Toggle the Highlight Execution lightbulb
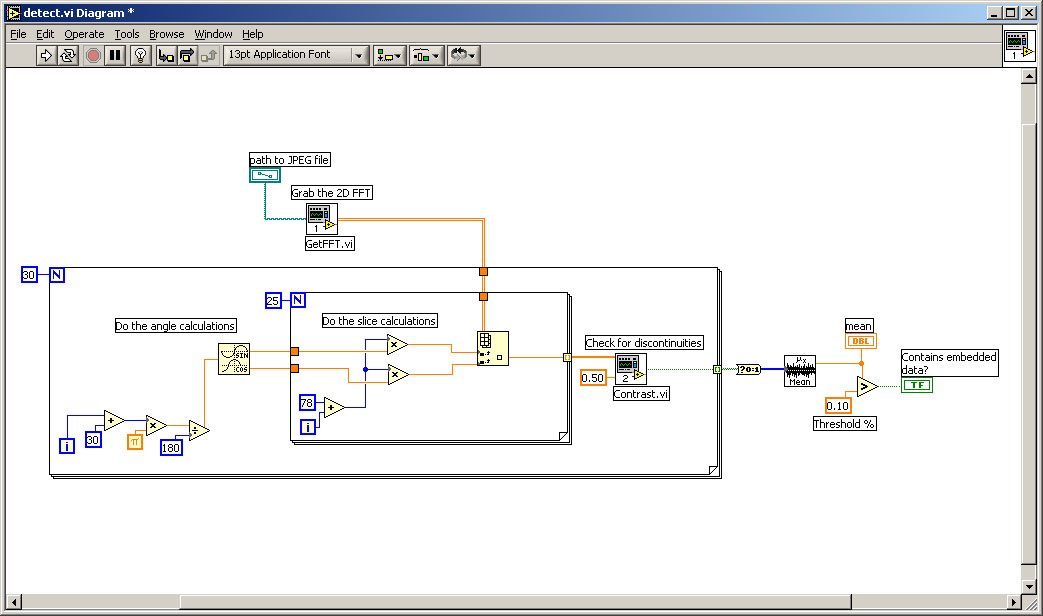 140,55
